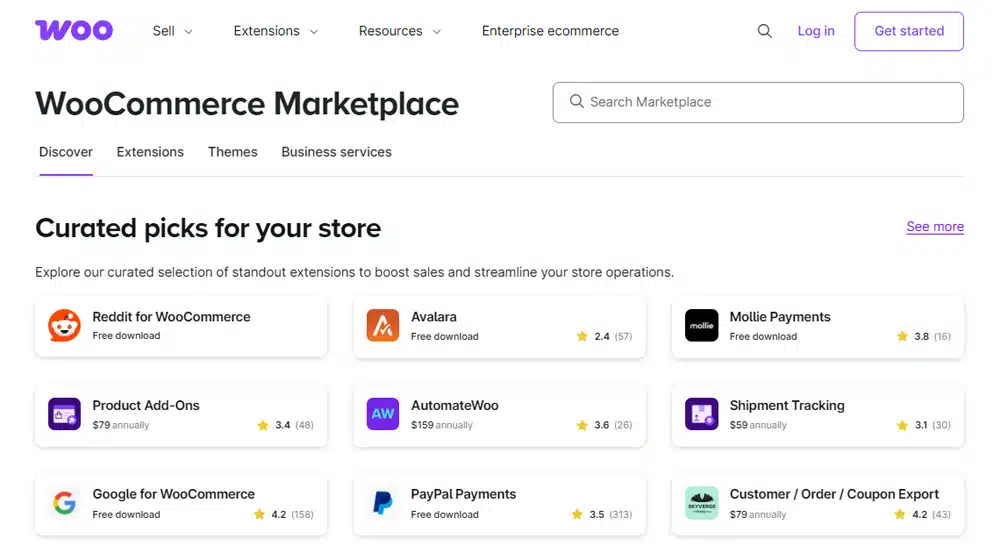
Task: Switch to the Extensions marketplace tab
Action: (x=150, y=152)
